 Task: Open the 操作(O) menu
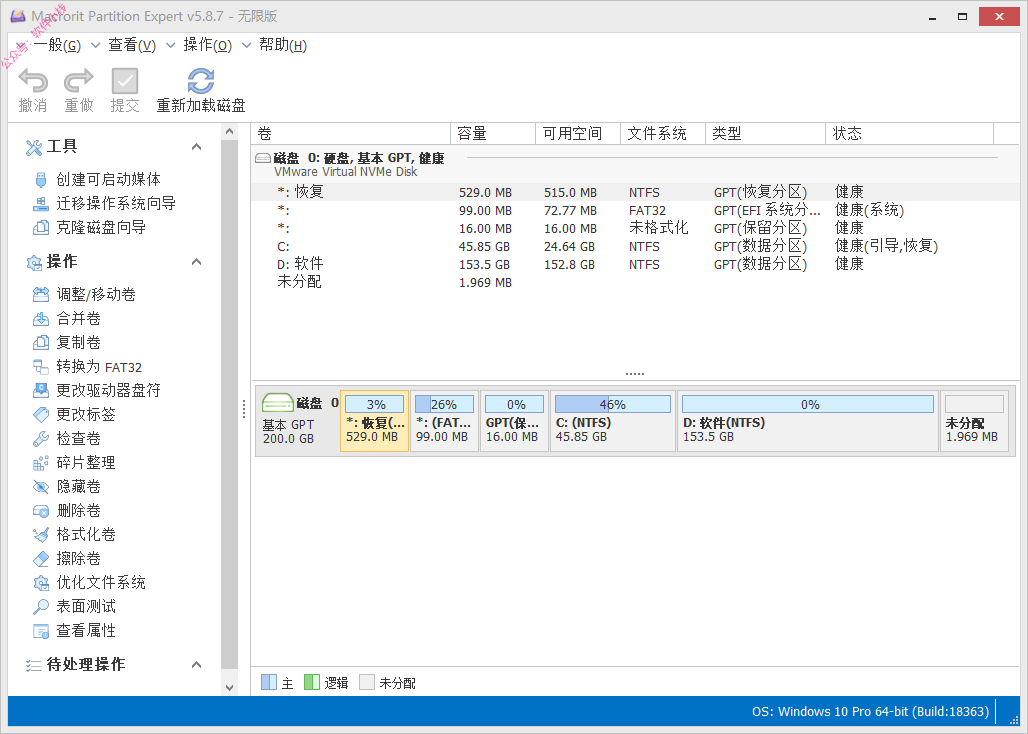207,45
